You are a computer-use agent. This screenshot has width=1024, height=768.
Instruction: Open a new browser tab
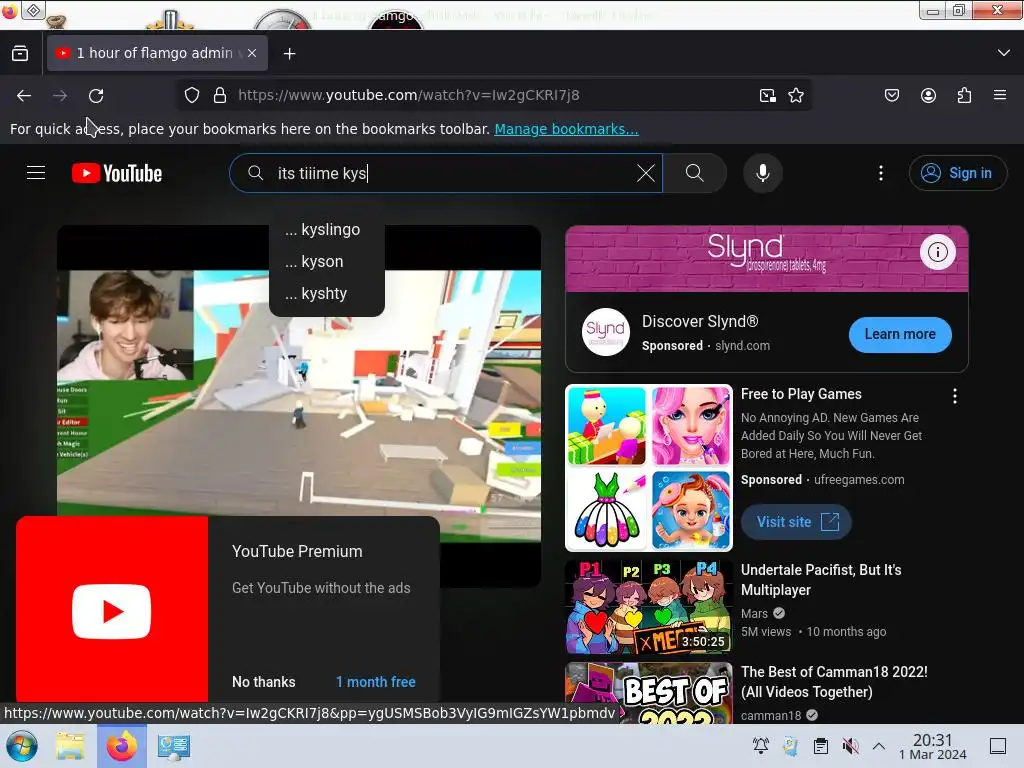289,54
